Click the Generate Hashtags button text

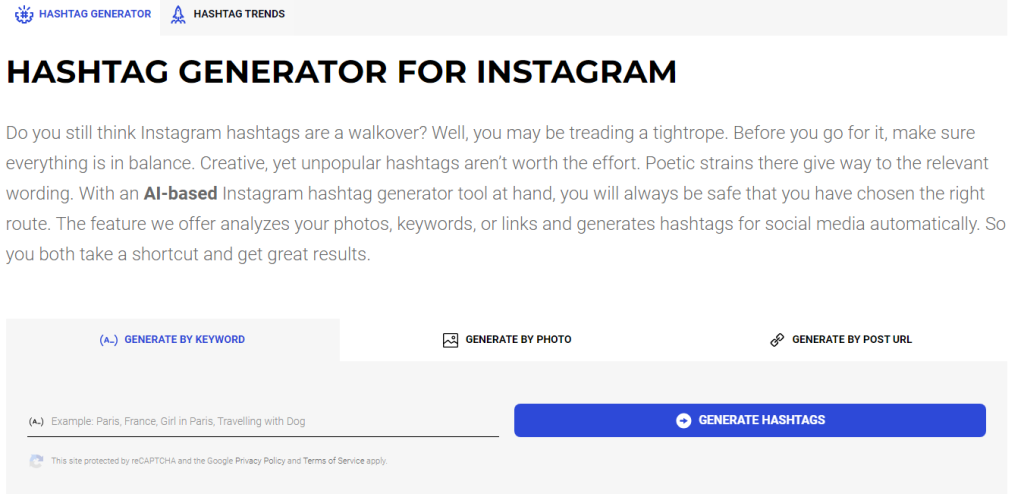coord(762,420)
